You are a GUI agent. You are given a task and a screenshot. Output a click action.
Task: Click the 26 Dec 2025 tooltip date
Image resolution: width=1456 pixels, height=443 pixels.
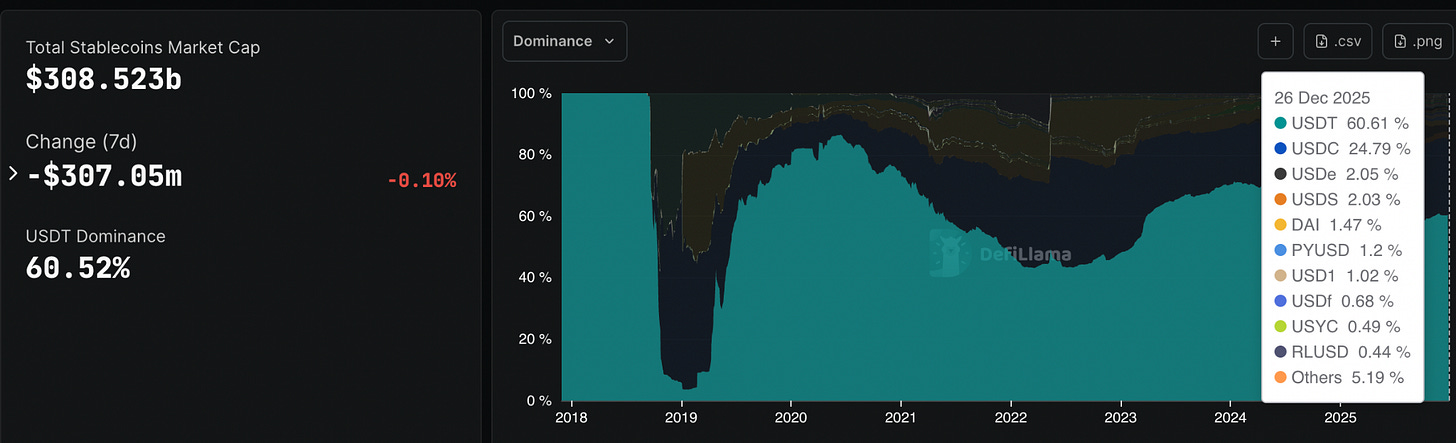[1322, 99]
